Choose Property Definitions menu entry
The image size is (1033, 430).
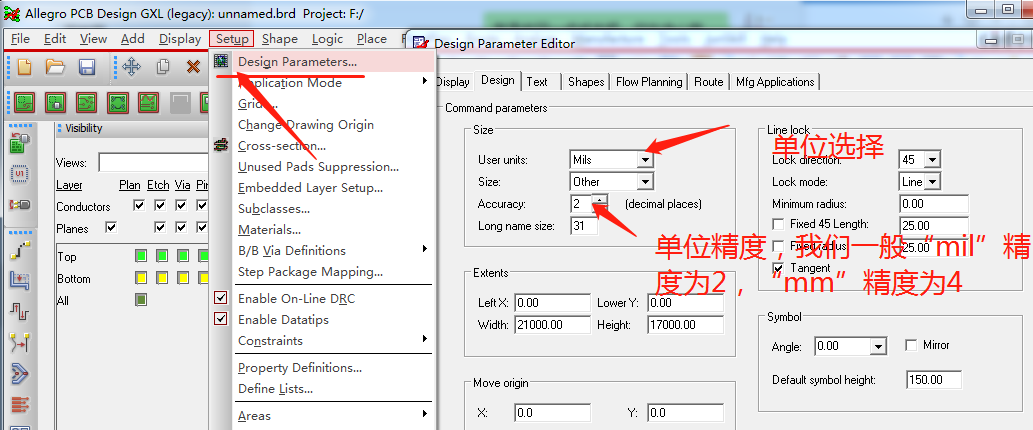coord(300,367)
